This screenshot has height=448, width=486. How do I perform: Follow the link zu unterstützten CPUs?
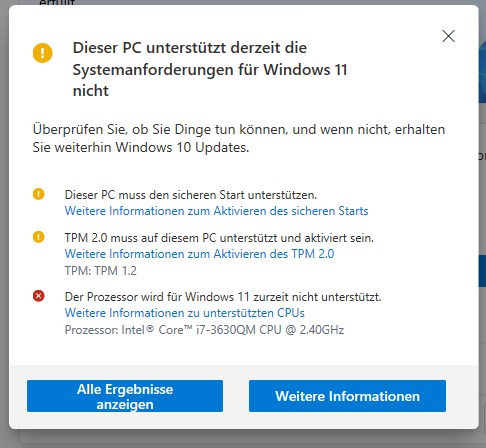coord(185,313)
